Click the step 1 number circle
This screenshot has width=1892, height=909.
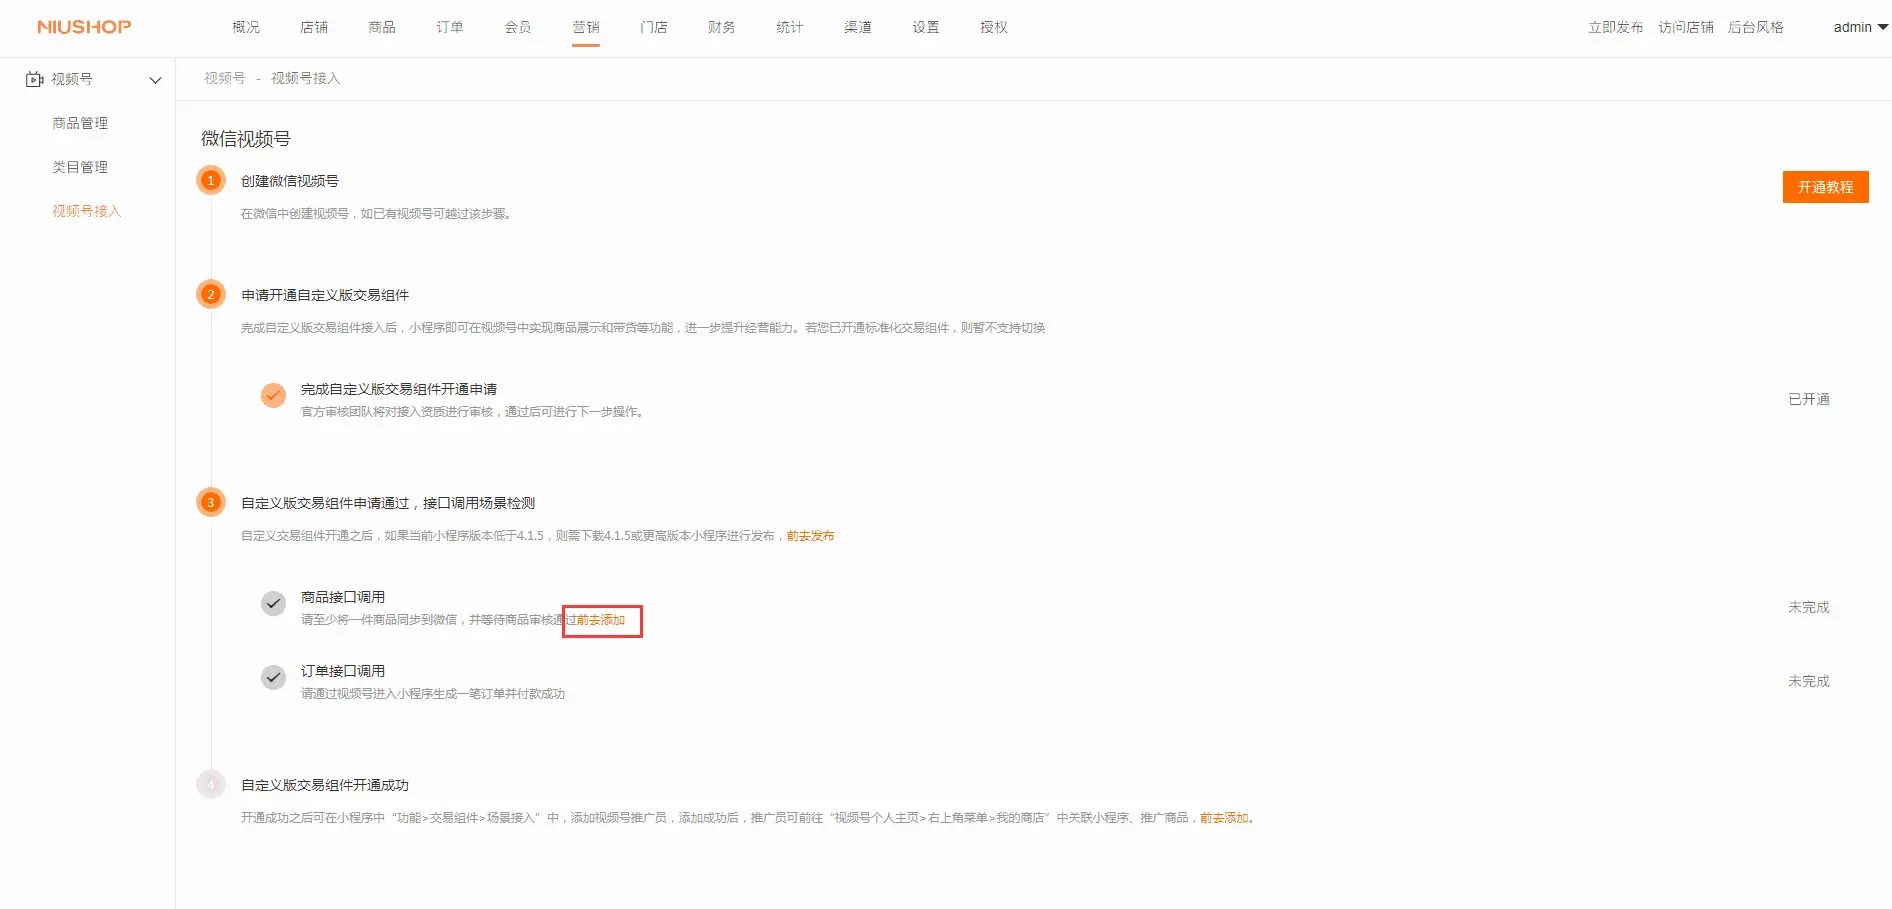(x=211, y=181)
